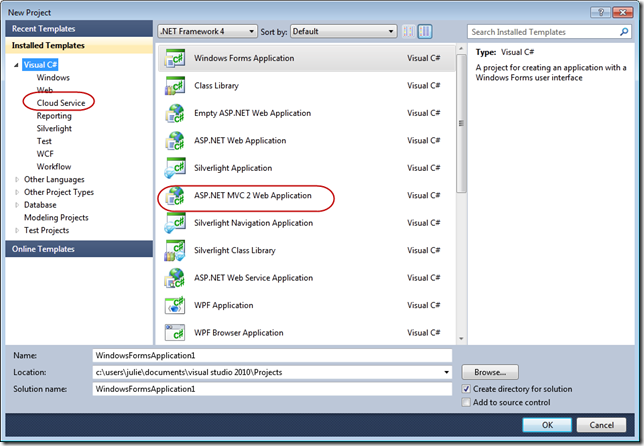Expand the Database node
Image resolution: width=644 pixels, height=446 pixels.
click(x=17, y=205)
